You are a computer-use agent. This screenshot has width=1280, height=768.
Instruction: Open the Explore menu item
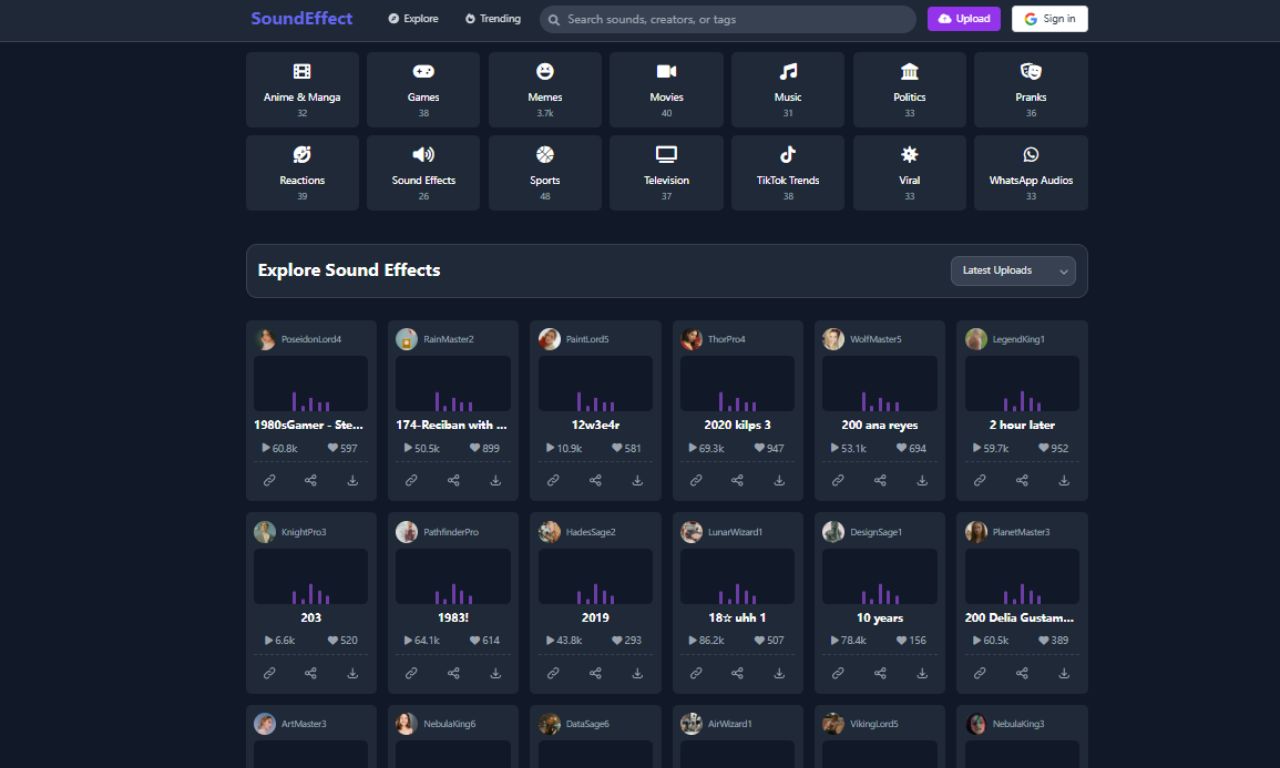click(413, 19)
